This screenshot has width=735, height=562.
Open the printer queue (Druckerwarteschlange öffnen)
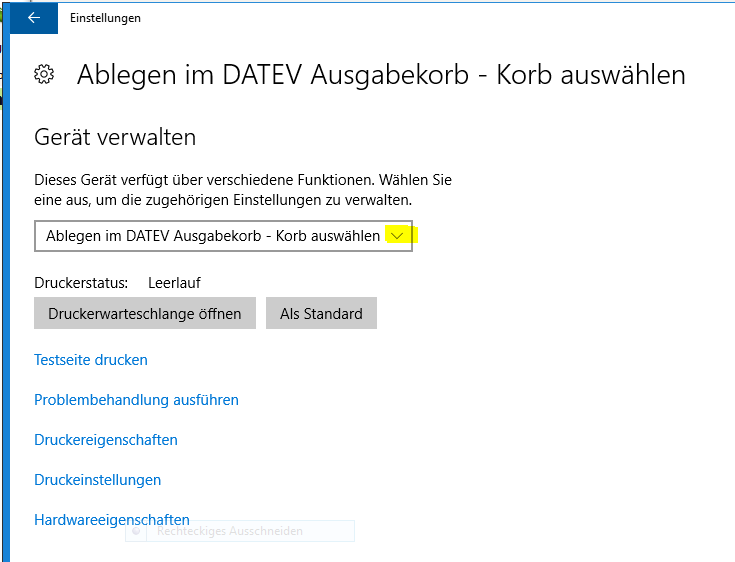pyautogui.click(x=145, y=313)
